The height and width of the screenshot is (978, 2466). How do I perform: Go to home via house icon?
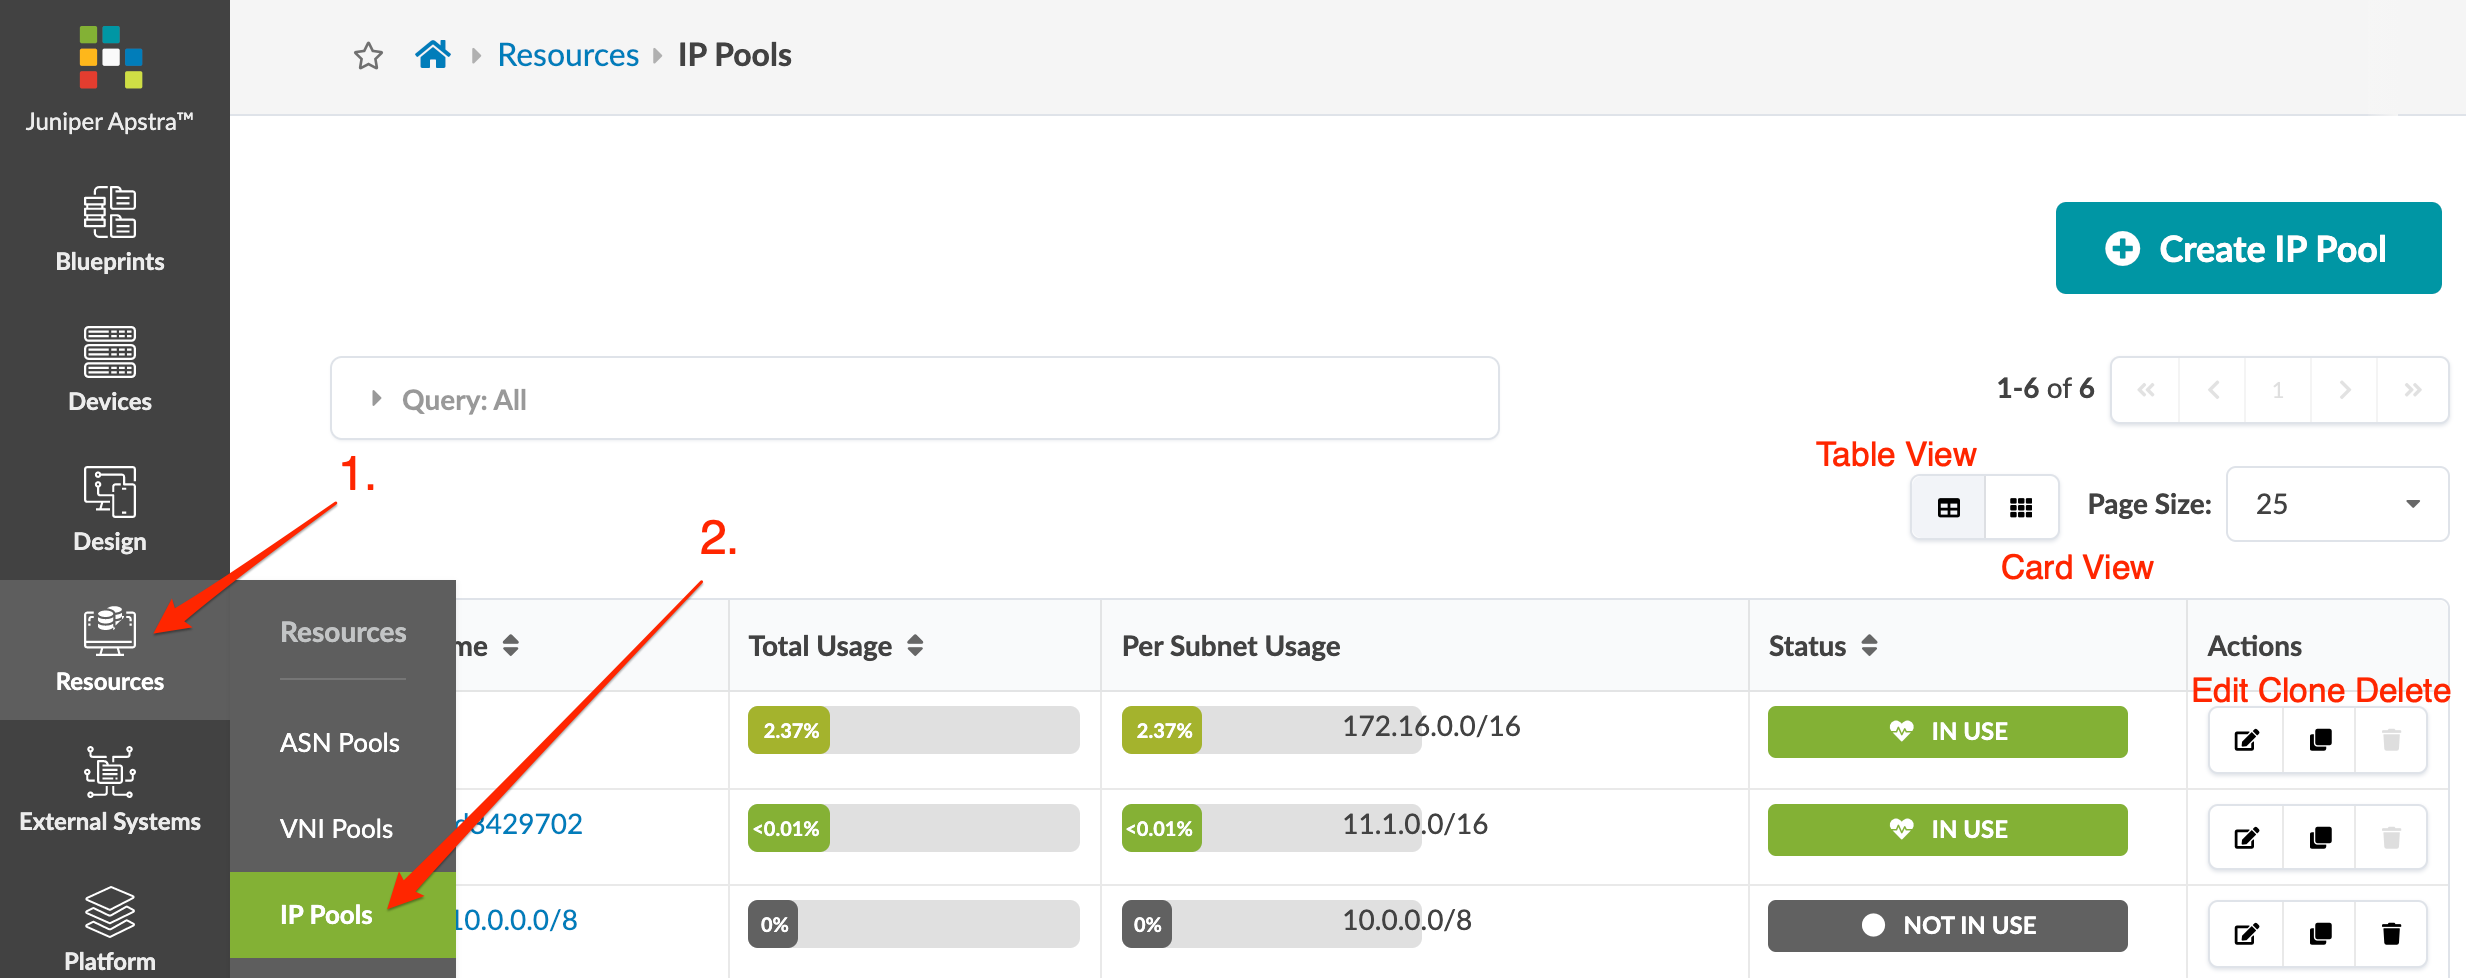[x=433, y=54]
